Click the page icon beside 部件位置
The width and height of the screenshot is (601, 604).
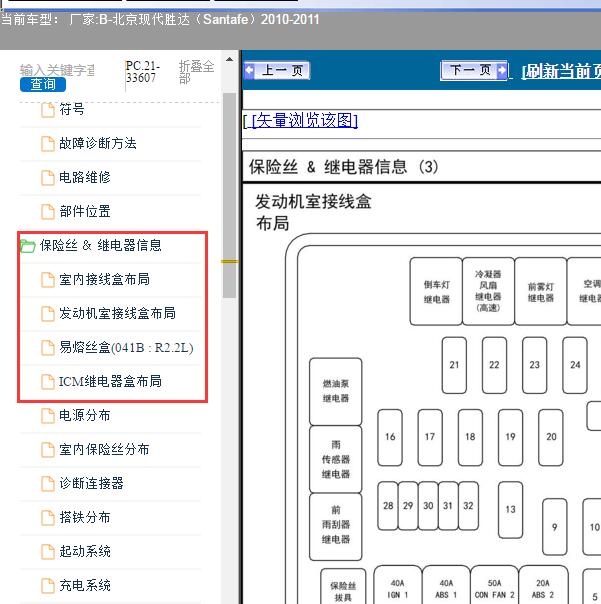pos(47,212)
